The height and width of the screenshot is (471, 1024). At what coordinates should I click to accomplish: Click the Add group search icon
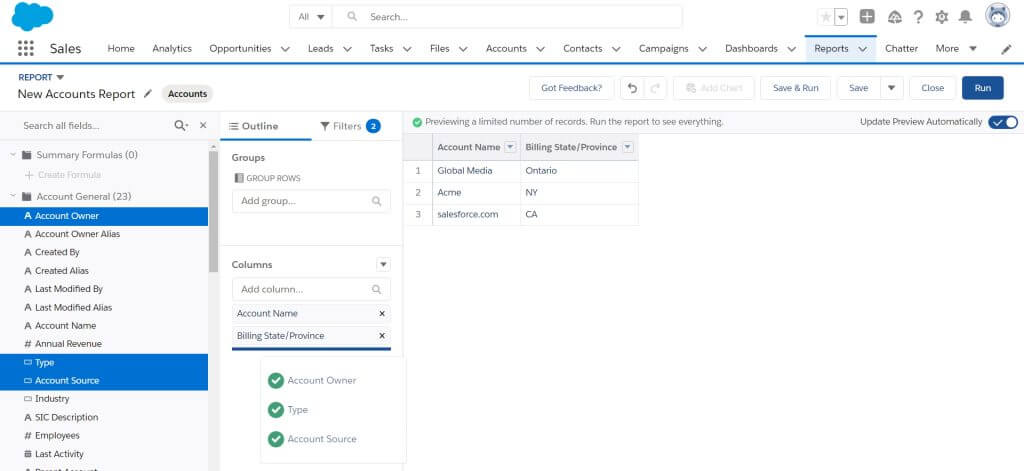377,201
